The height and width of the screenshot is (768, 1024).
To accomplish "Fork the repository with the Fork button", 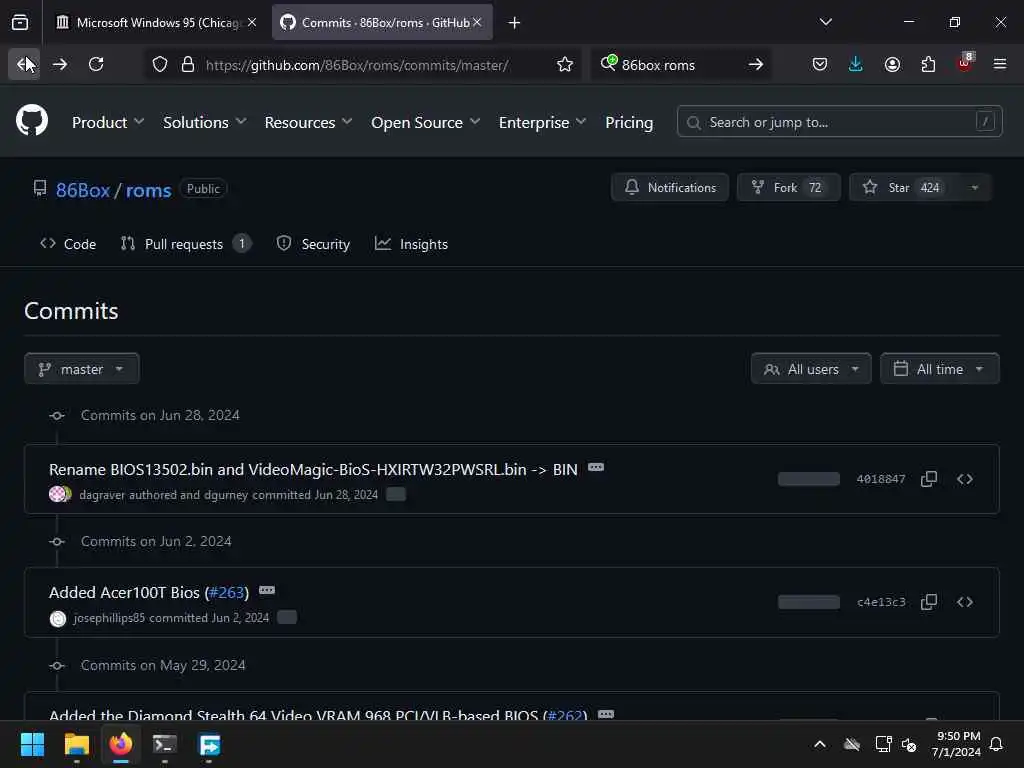I will (x=788, y=187).
